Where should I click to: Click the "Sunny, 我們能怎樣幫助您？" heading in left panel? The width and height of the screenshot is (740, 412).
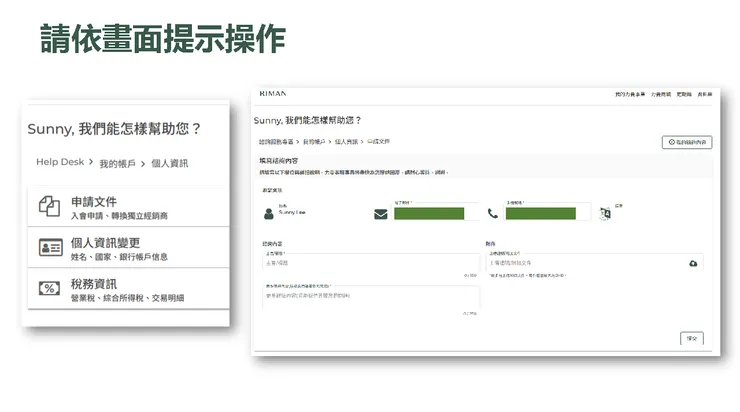[114, 129]
